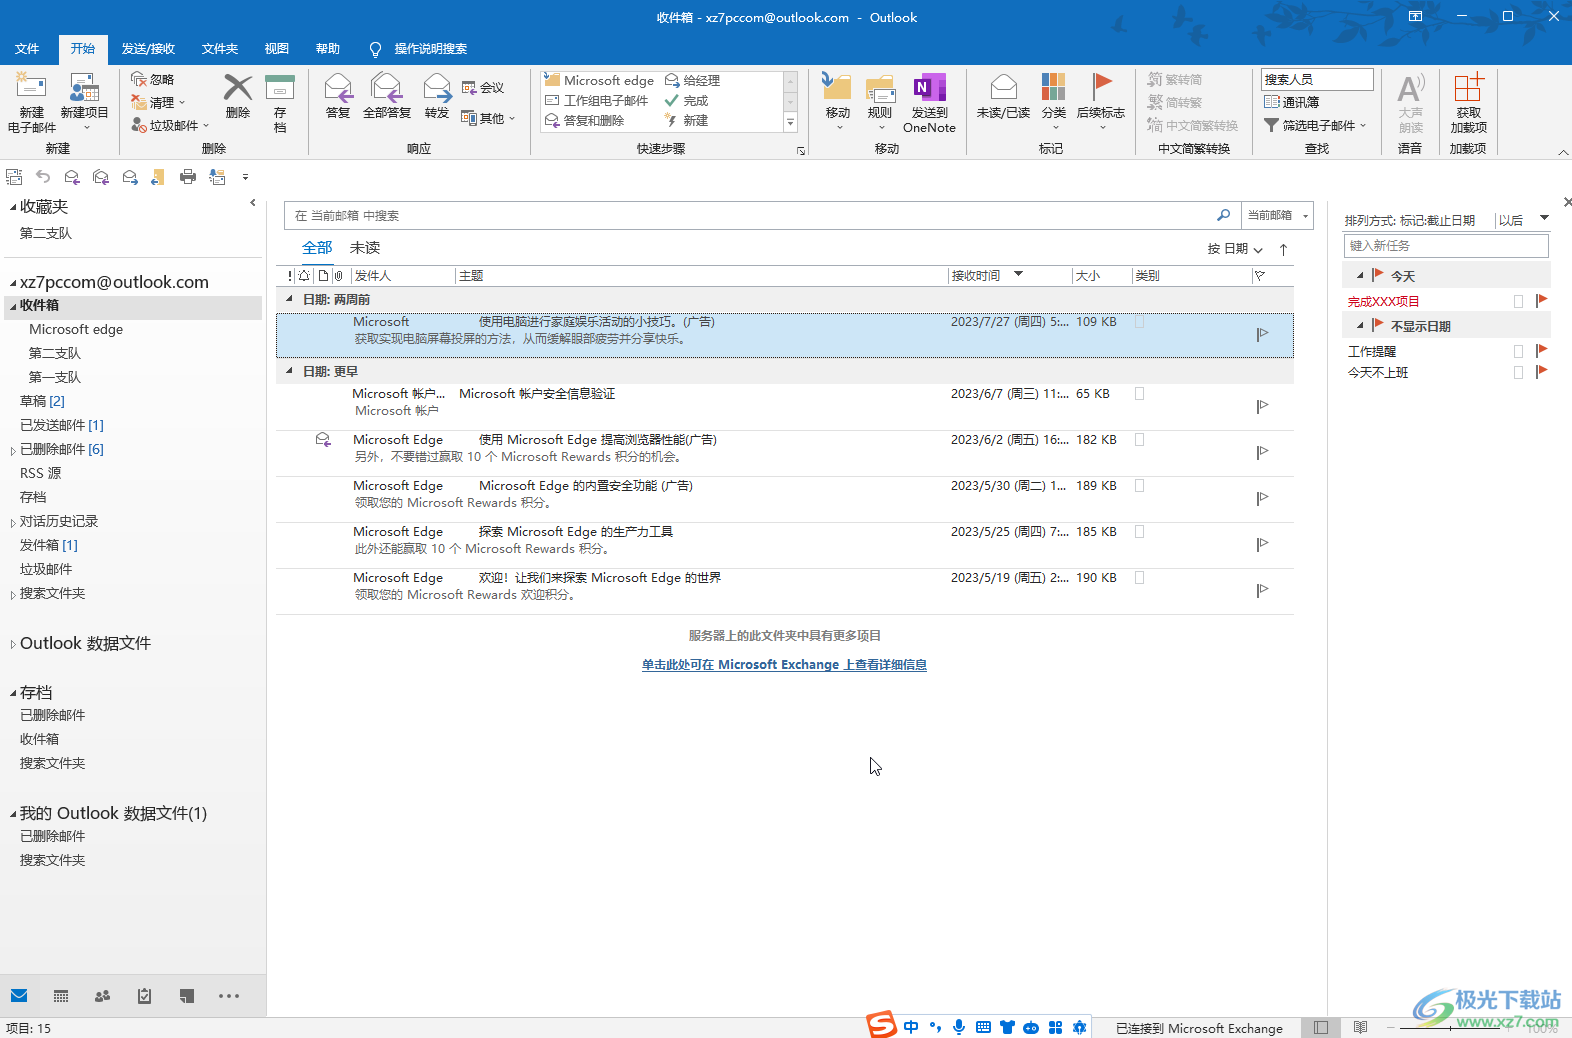Mark the 今天不上班 task flag complete

1541,372
